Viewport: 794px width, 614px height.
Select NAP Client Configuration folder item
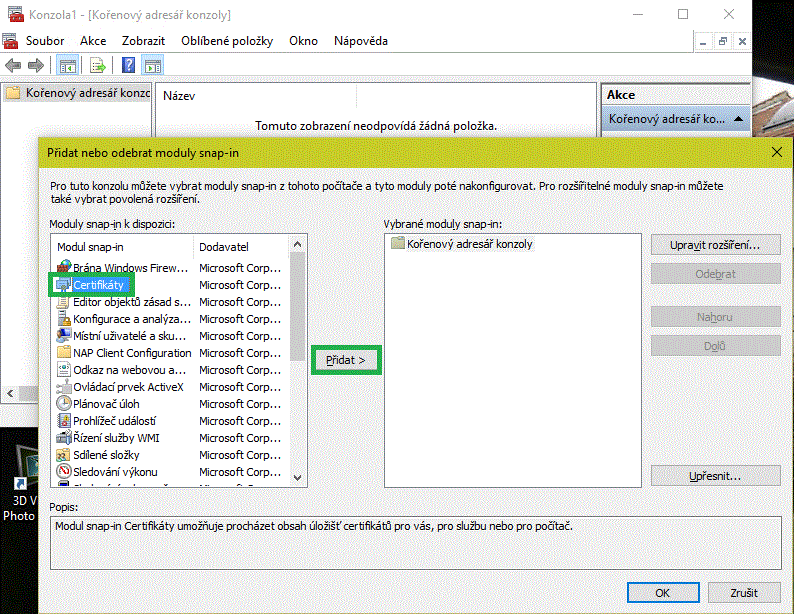pos(131,353)
